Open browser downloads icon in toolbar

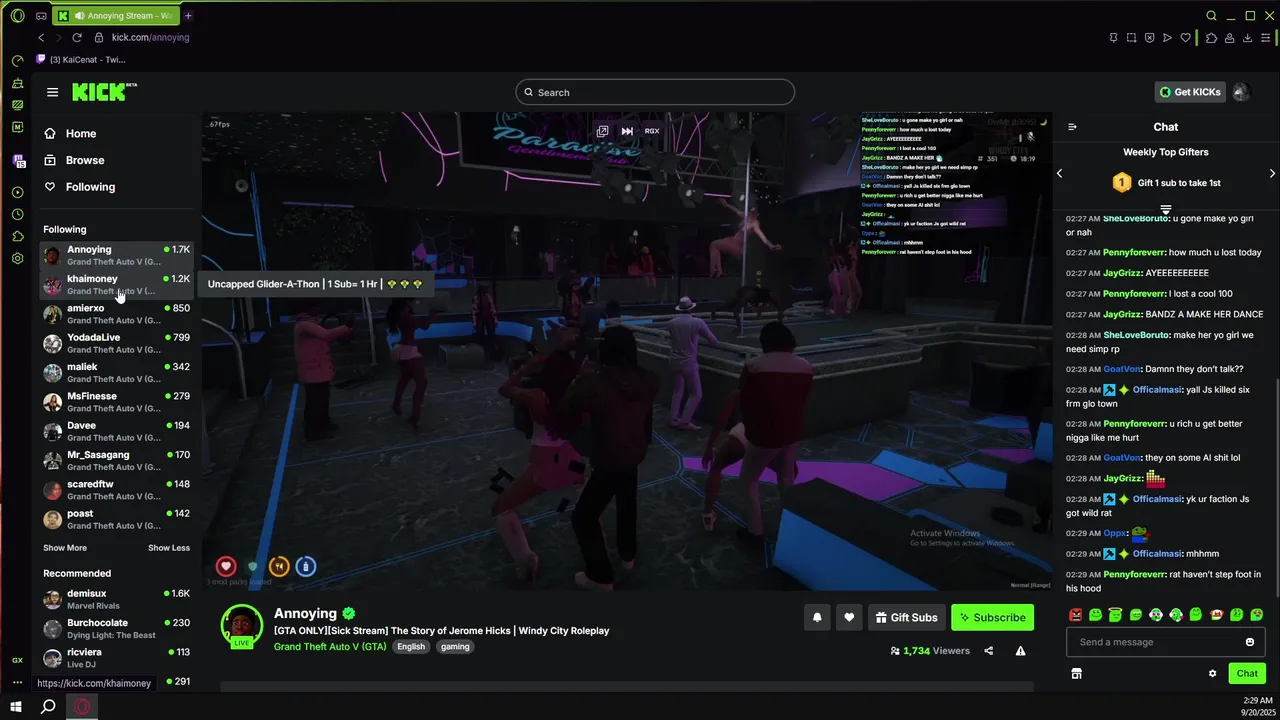[1247, 38]
